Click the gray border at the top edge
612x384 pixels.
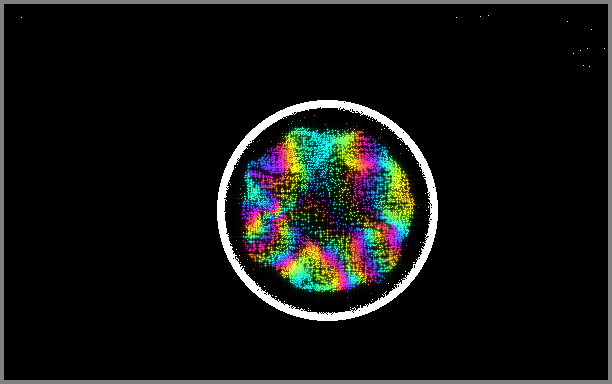point(306,2)
